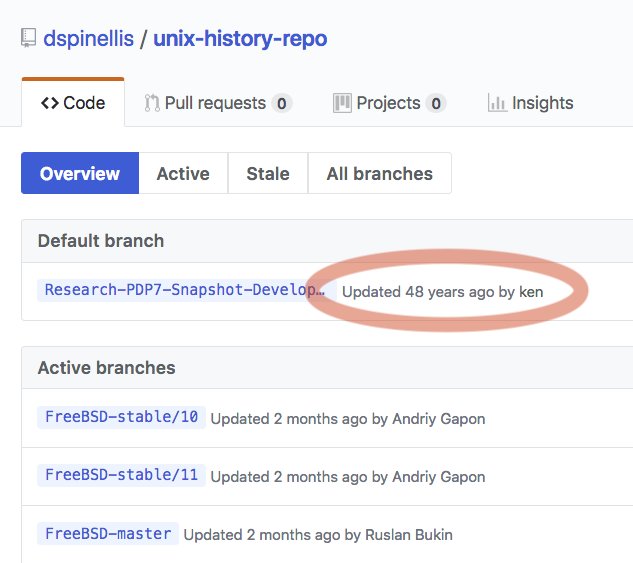Show the All branches view
This screenshot has height=563, width=633.
click(x=379, y=173)
